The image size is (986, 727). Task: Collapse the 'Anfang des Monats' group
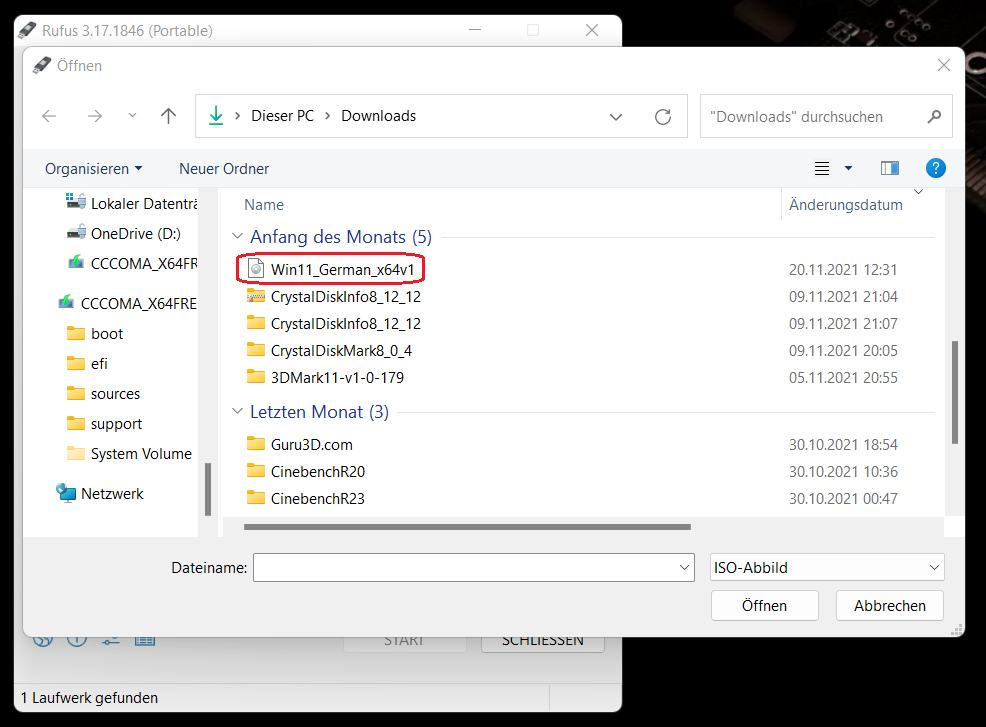click(237, 236)
